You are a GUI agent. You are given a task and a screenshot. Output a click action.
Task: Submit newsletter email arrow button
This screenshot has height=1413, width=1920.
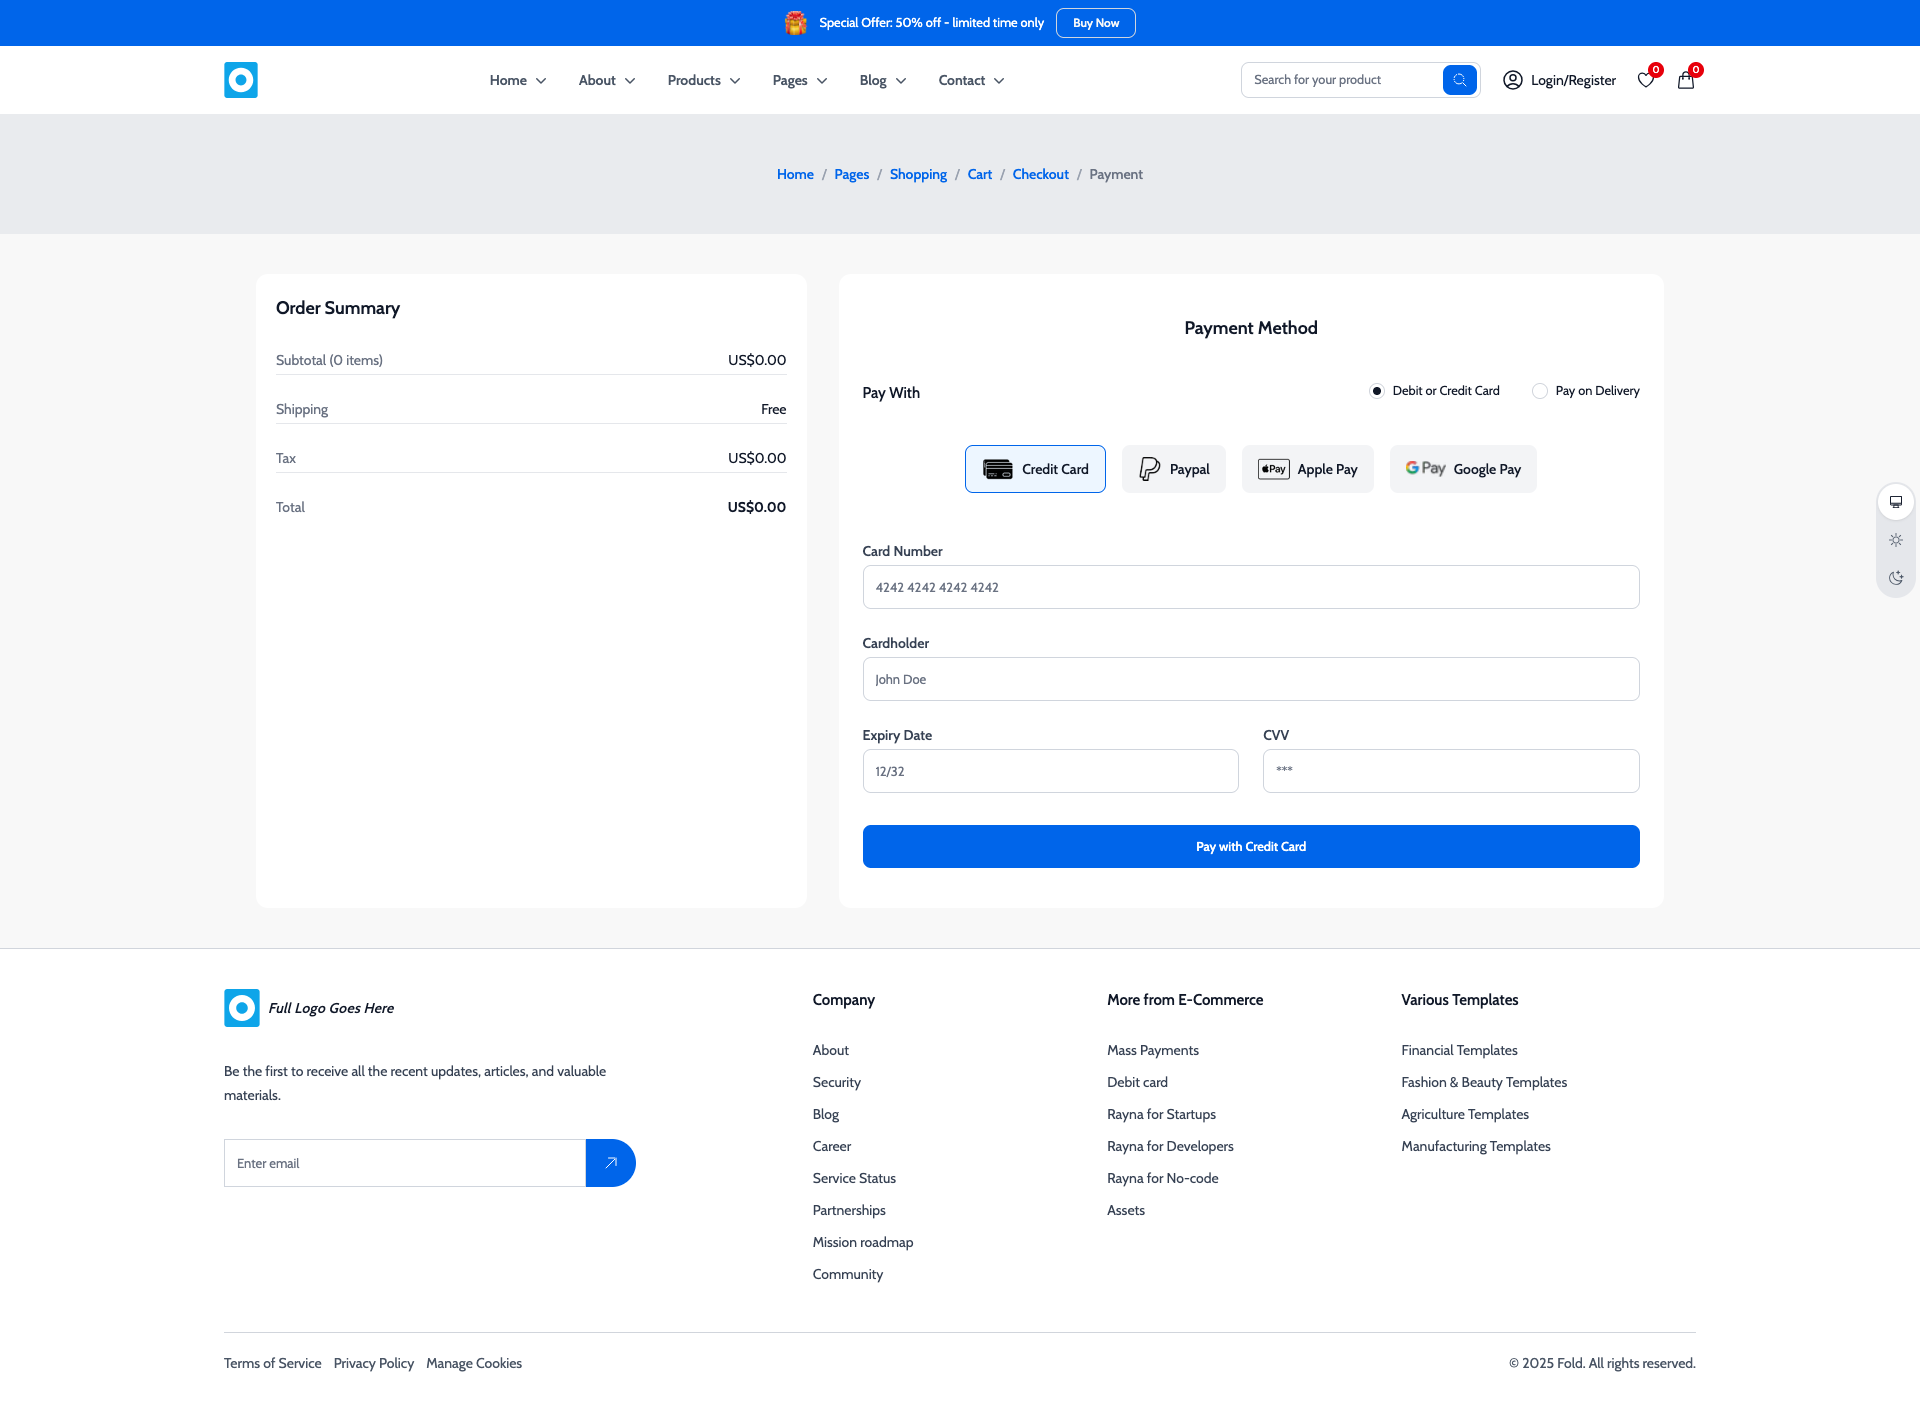(610, 1163)
